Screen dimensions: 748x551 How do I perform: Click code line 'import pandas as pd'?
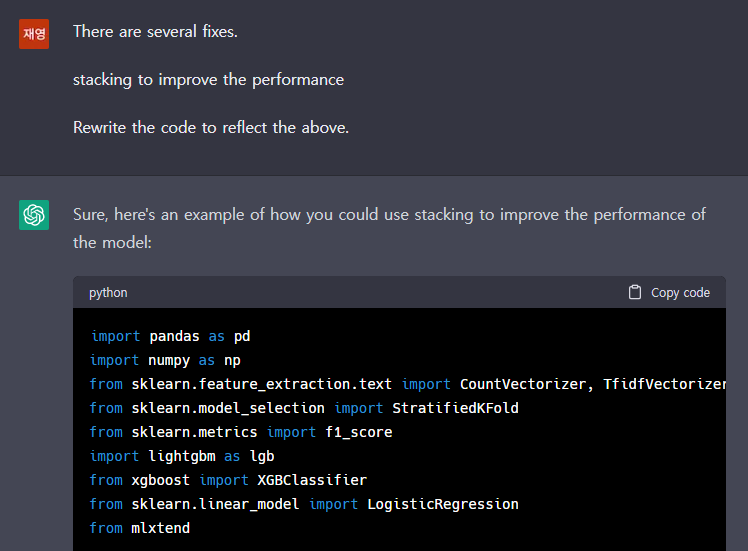coord(171,336)
